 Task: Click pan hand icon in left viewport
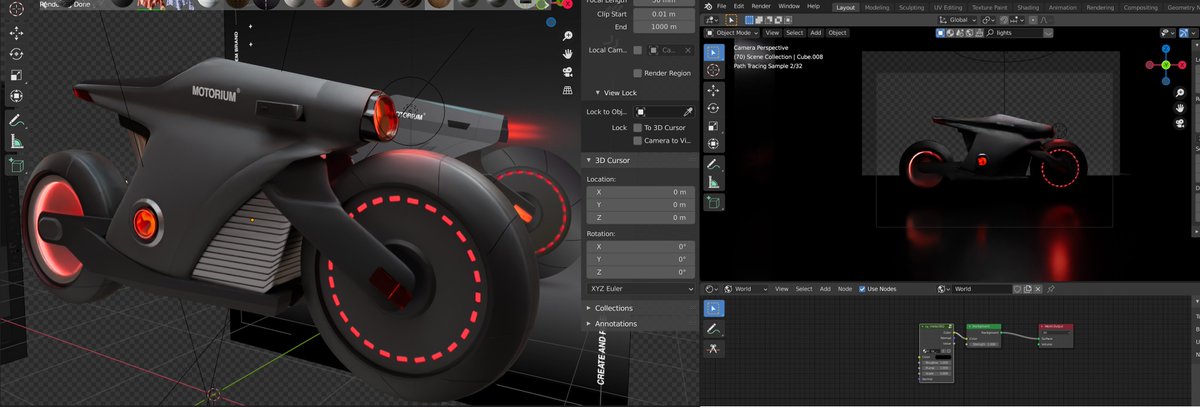[x=567, y=52]
